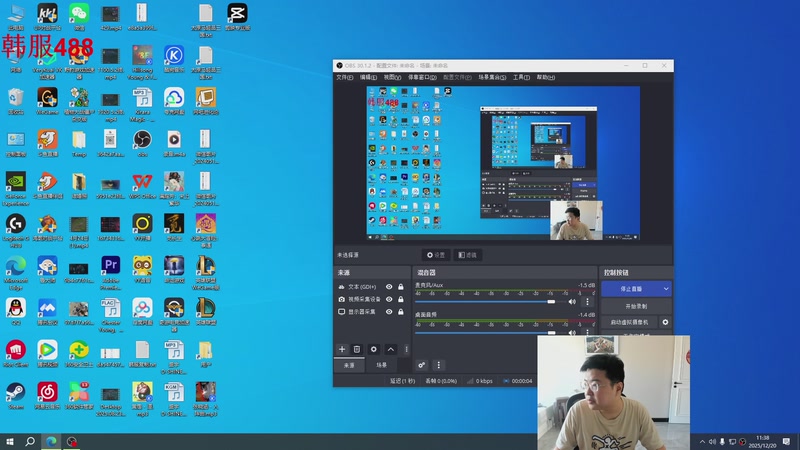Open This PC desktop icon
This screenshot has width=800, height=450.
[16, 17]
